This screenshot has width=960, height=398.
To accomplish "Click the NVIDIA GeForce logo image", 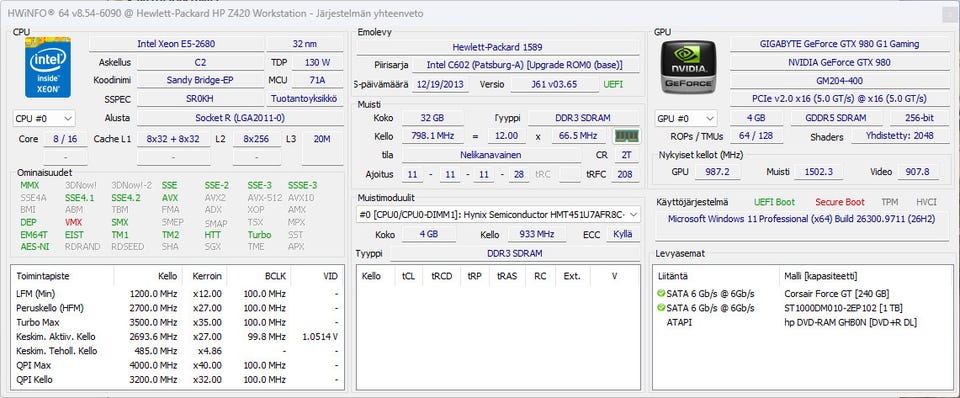I will [688, 67].
